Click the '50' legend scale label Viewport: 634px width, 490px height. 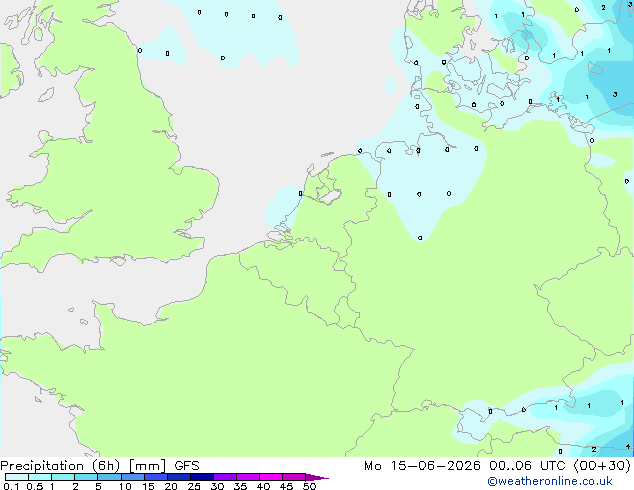[310, 486]
